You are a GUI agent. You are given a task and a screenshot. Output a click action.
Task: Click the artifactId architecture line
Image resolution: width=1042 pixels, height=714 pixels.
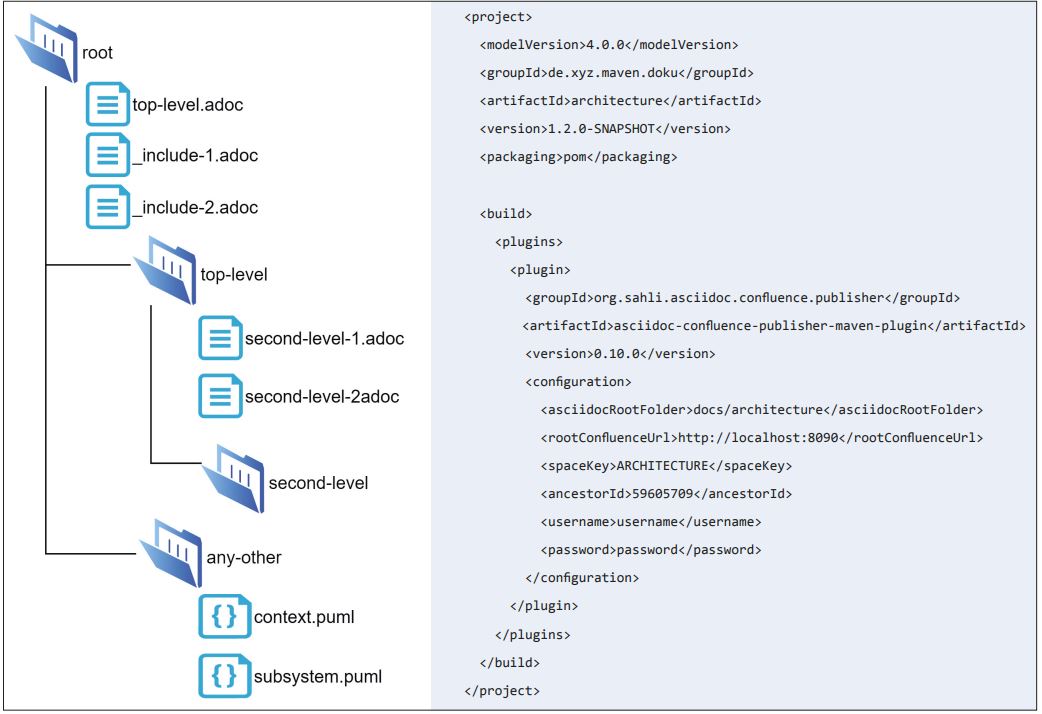point(620,101)
